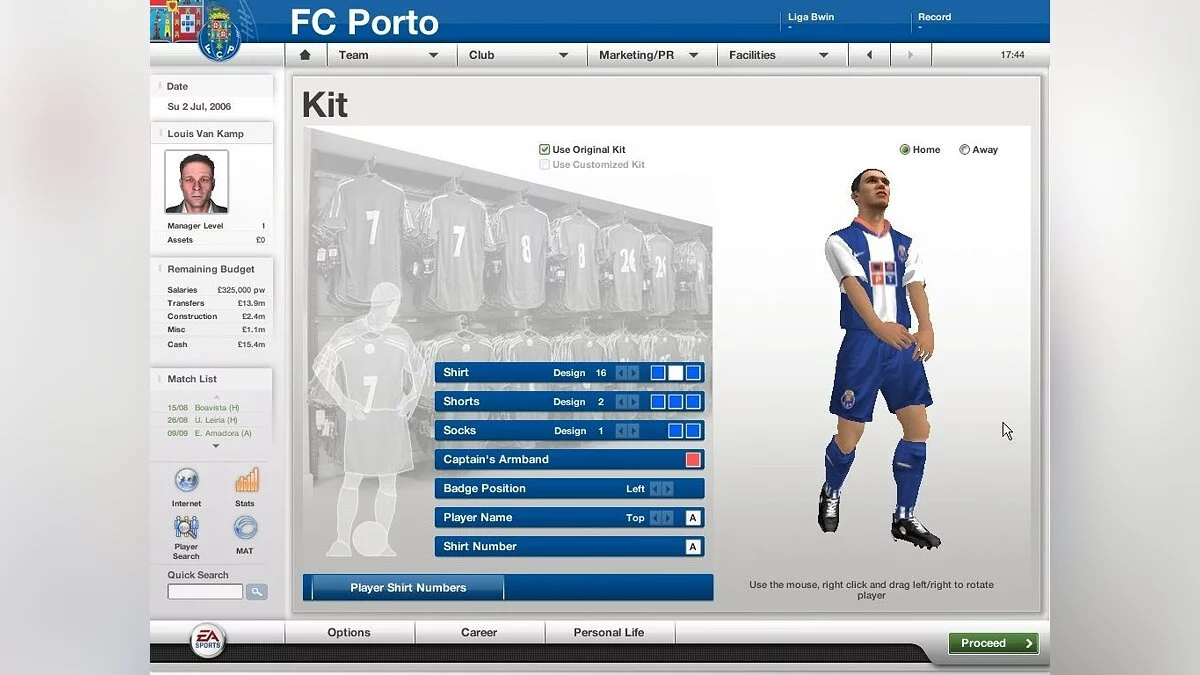Click the forward navigation arrow
The height and width of the screenshot is (675, 1200).
[x=910, y=55]
